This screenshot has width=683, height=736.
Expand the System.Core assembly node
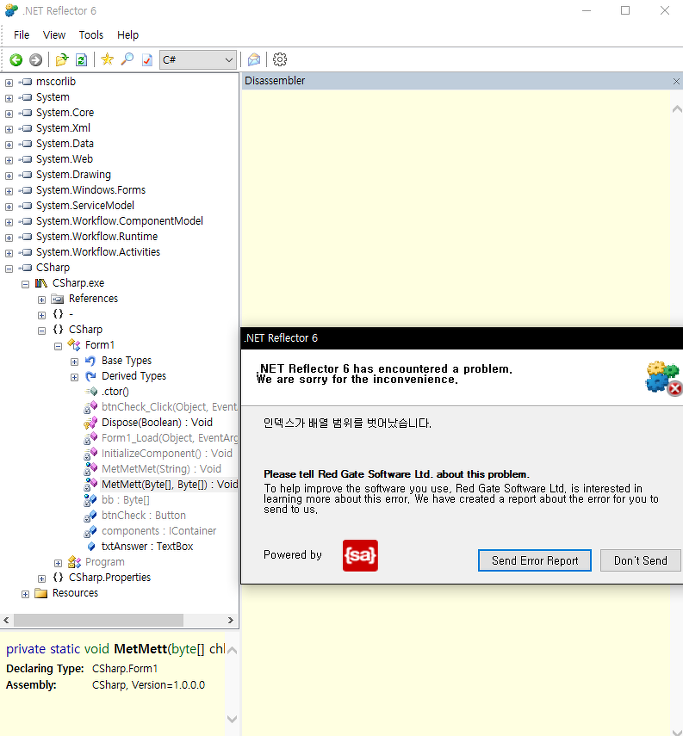click(x=9, y=114)
